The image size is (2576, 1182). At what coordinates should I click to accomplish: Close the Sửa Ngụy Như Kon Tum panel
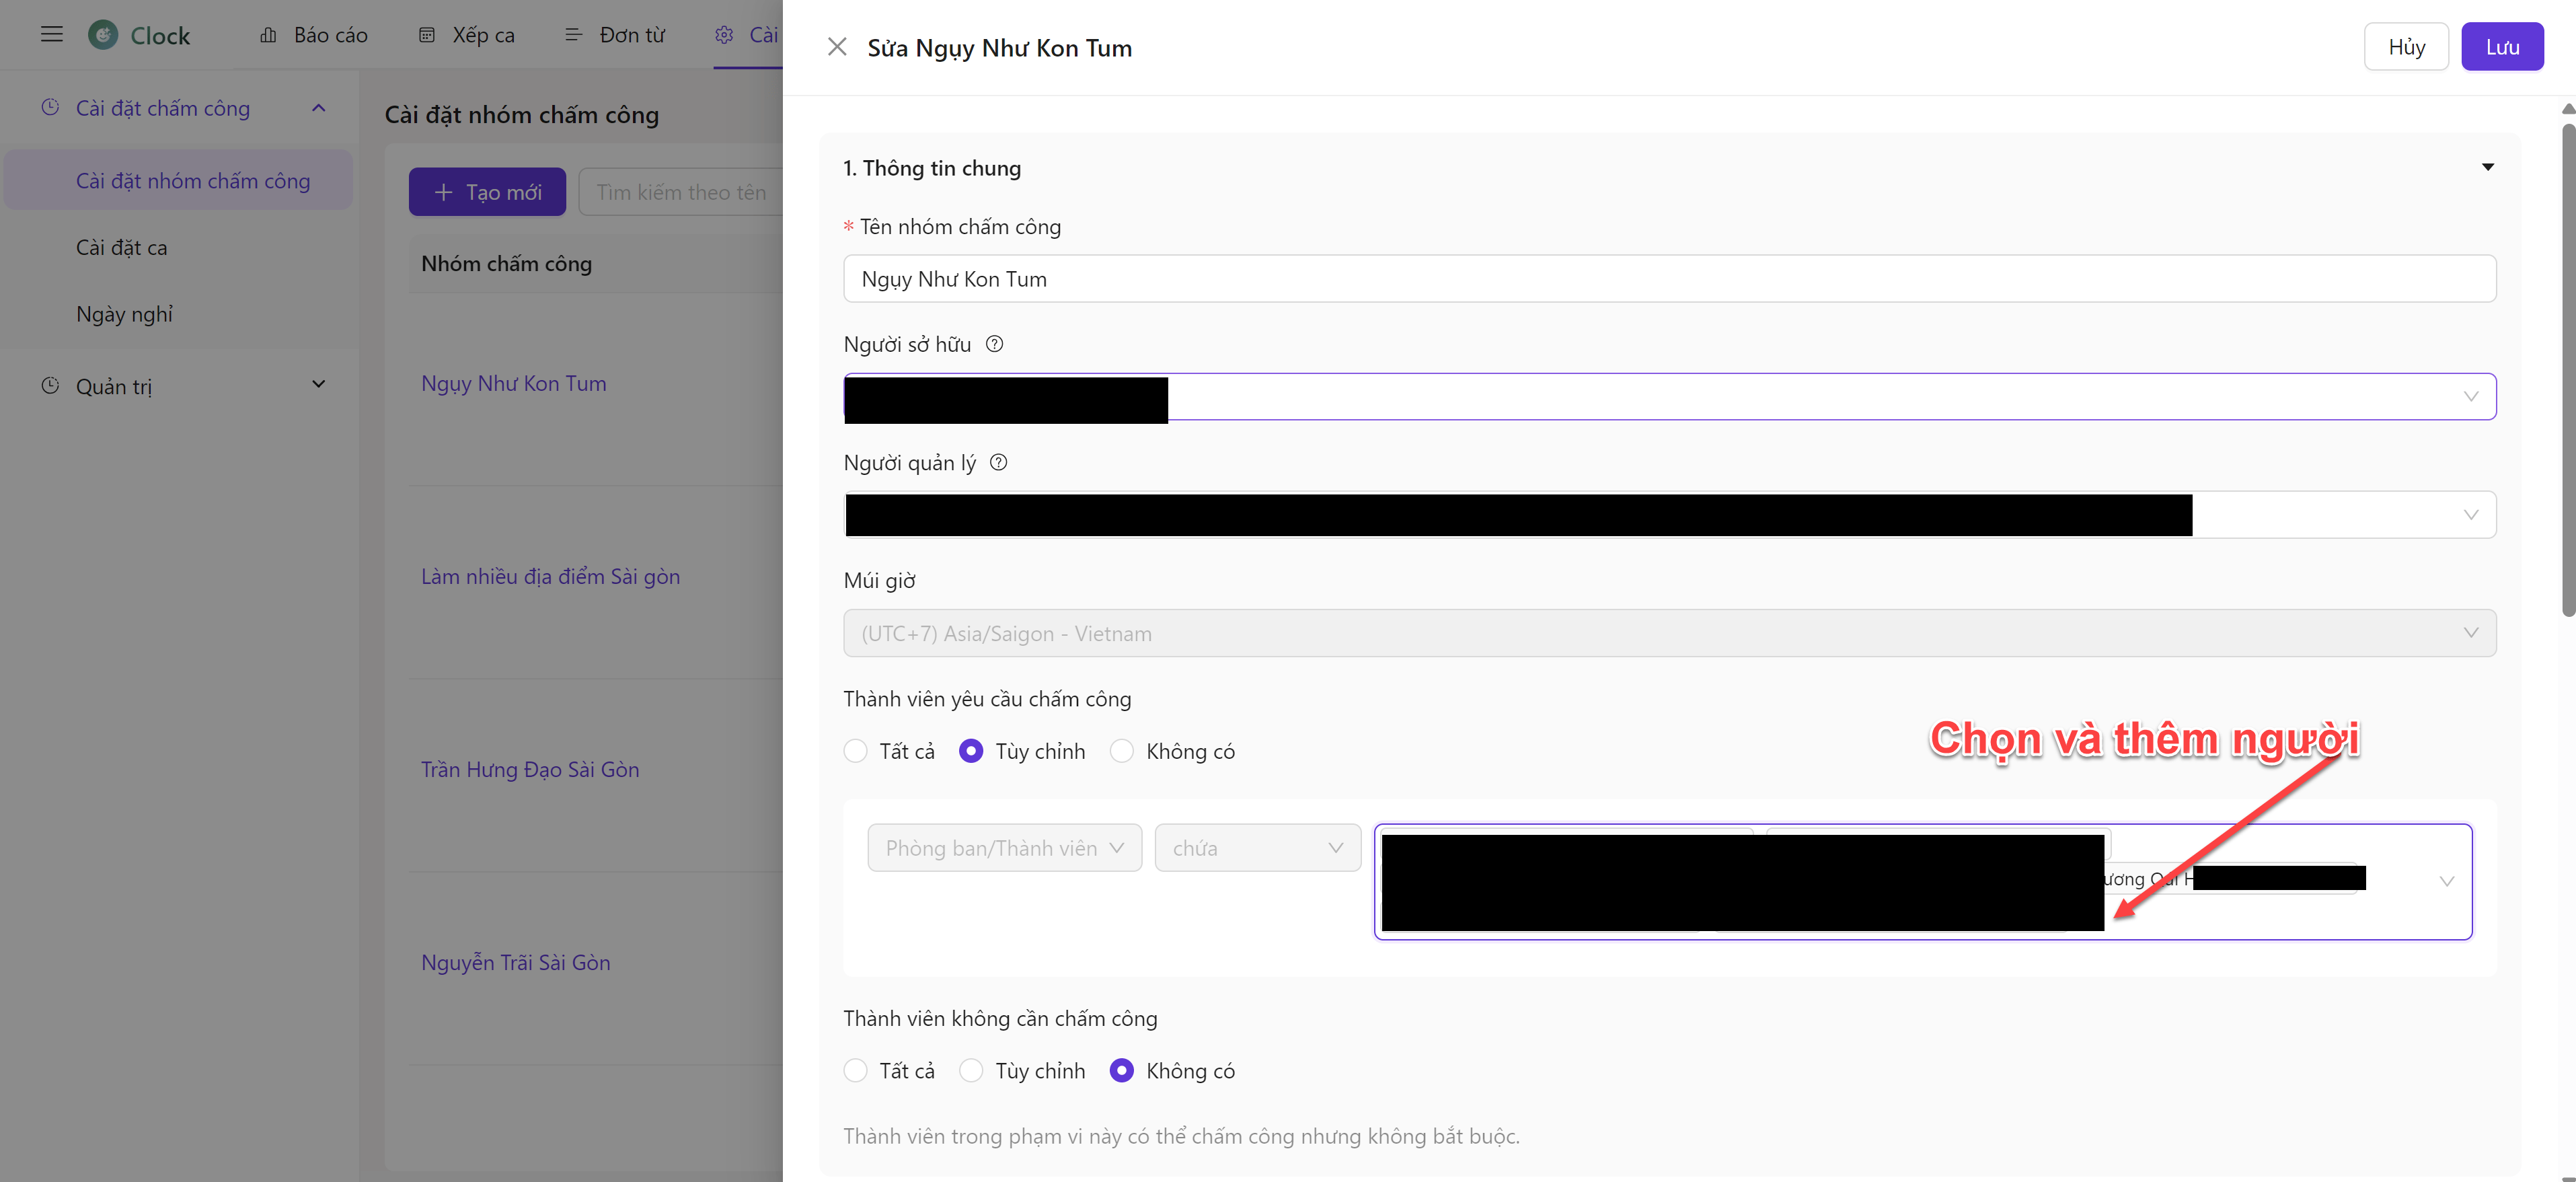(837, 47)
